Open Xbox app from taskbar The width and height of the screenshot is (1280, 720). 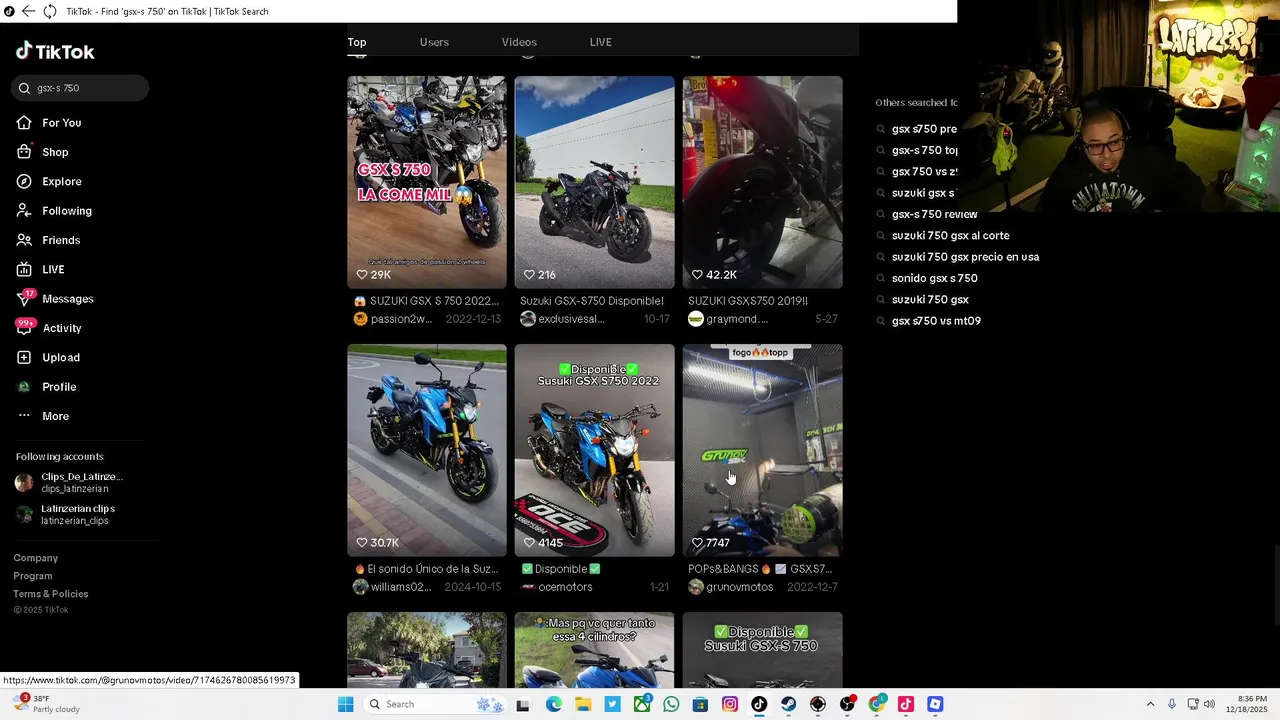pyautogui.click(x=642, y=705)
